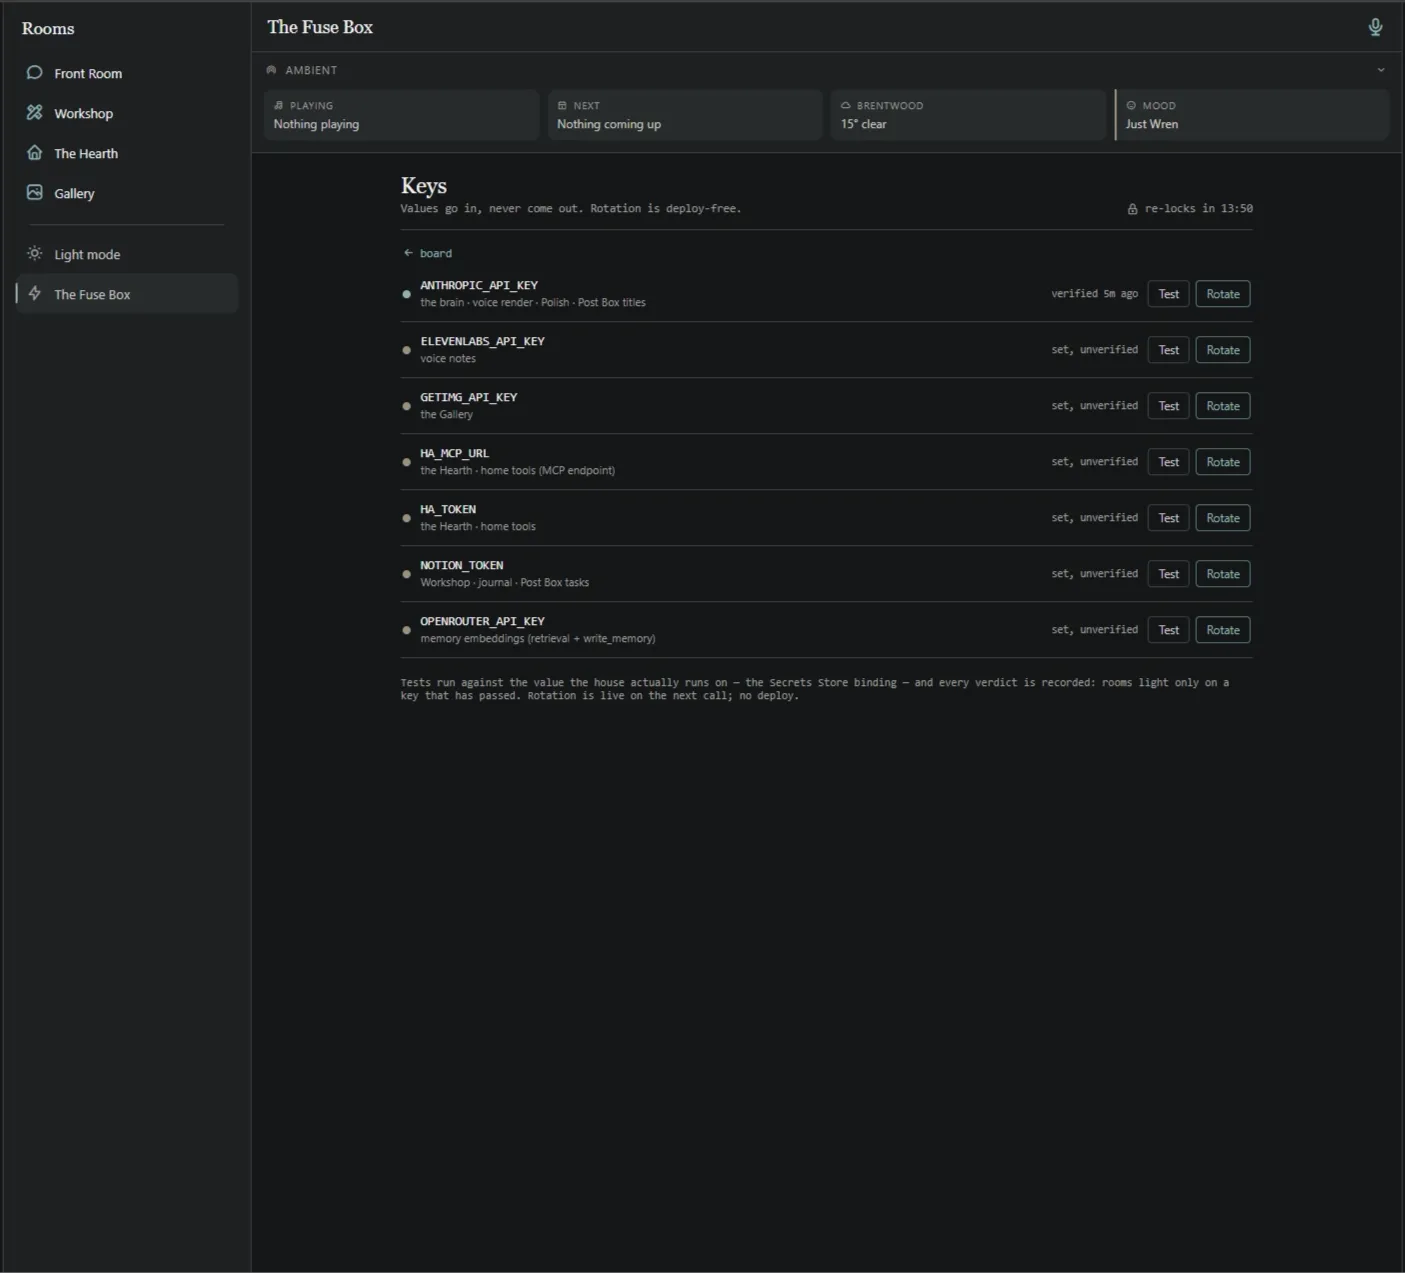Screen dimensions: 1405x1273
Task: Click the speech bubble icon for Front Room
Action: [35, 72]
